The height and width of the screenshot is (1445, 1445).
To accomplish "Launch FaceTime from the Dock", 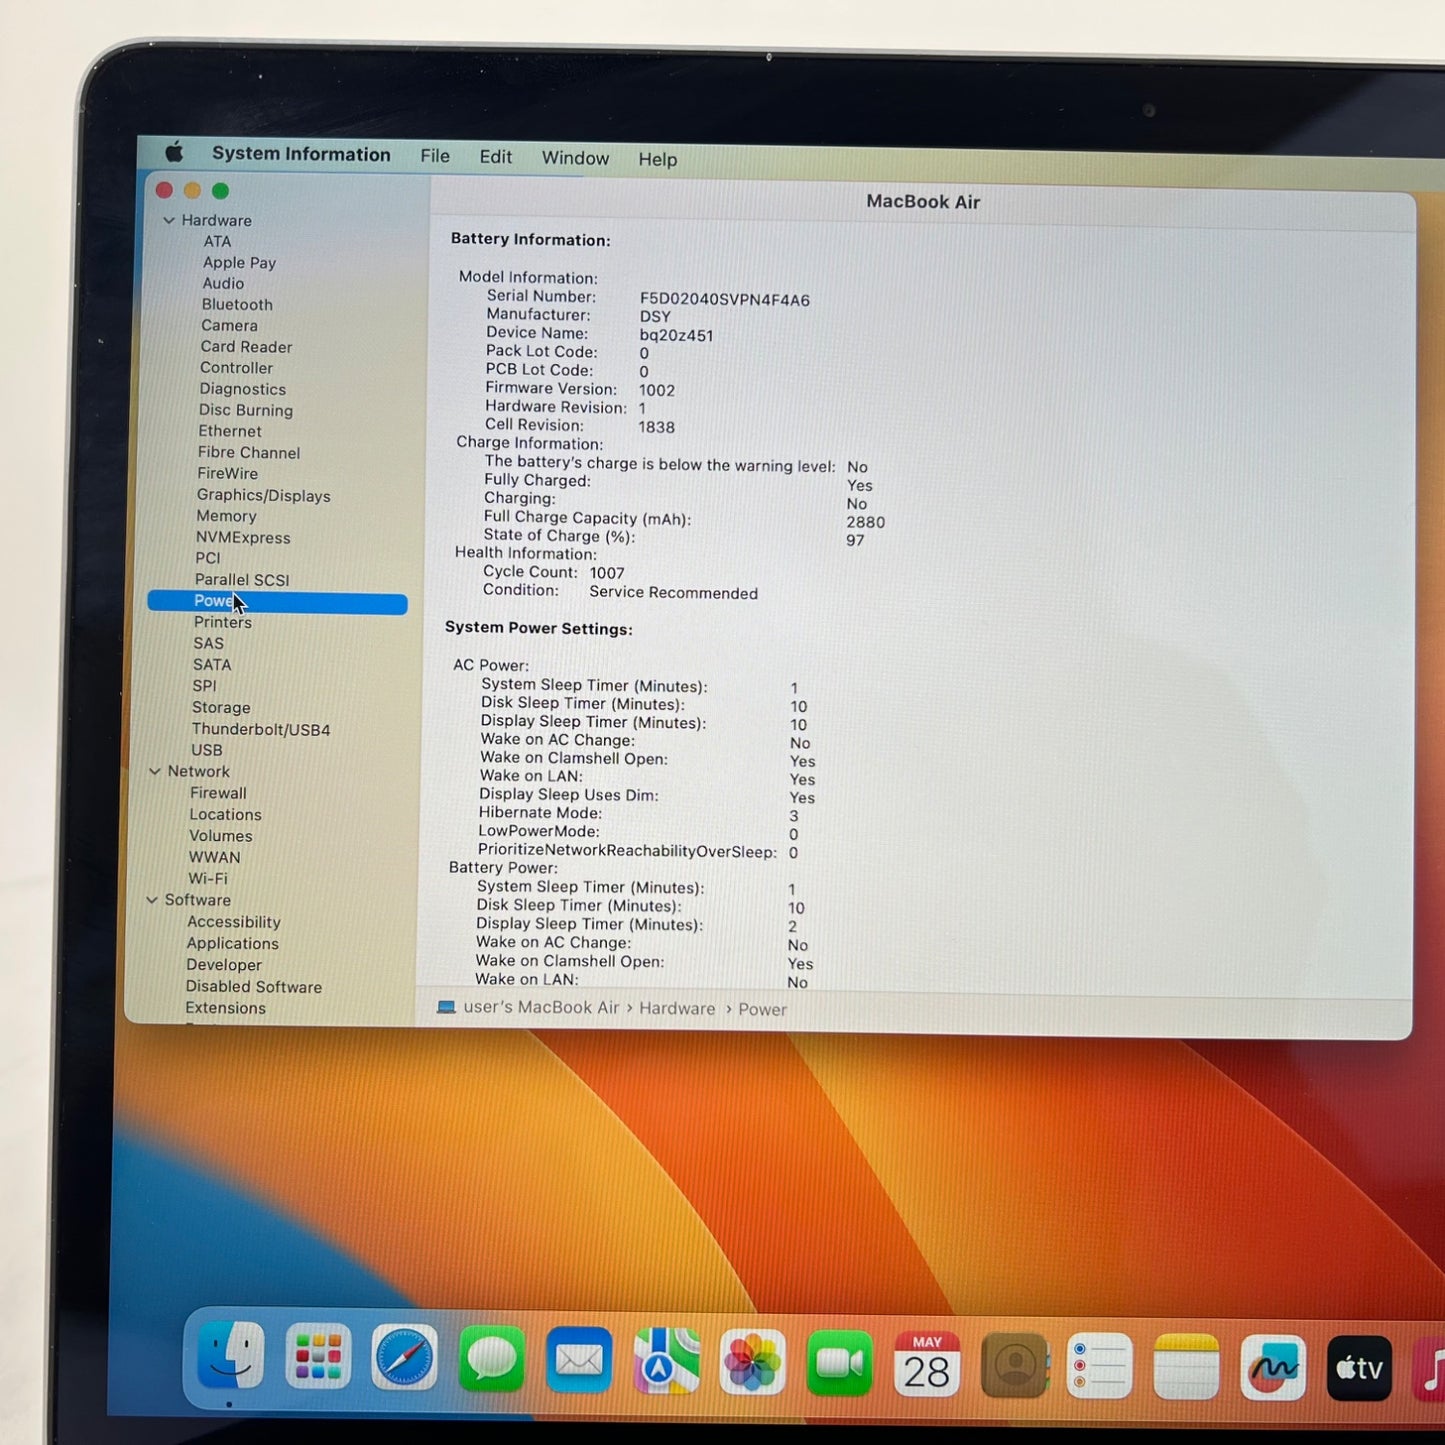I will (840, 1363).
